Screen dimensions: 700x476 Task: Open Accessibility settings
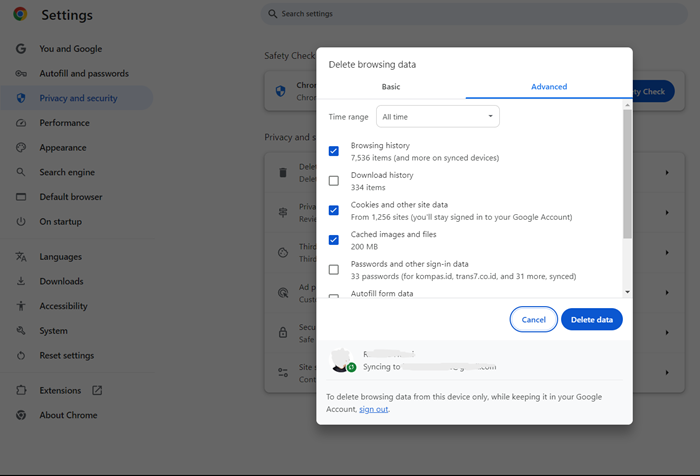click(x=63, y=306)
